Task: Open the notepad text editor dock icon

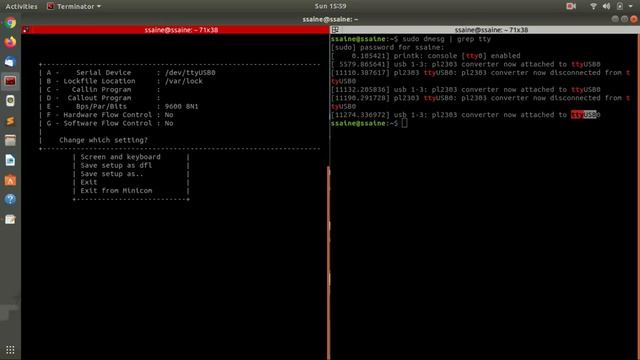Action: 10,220
